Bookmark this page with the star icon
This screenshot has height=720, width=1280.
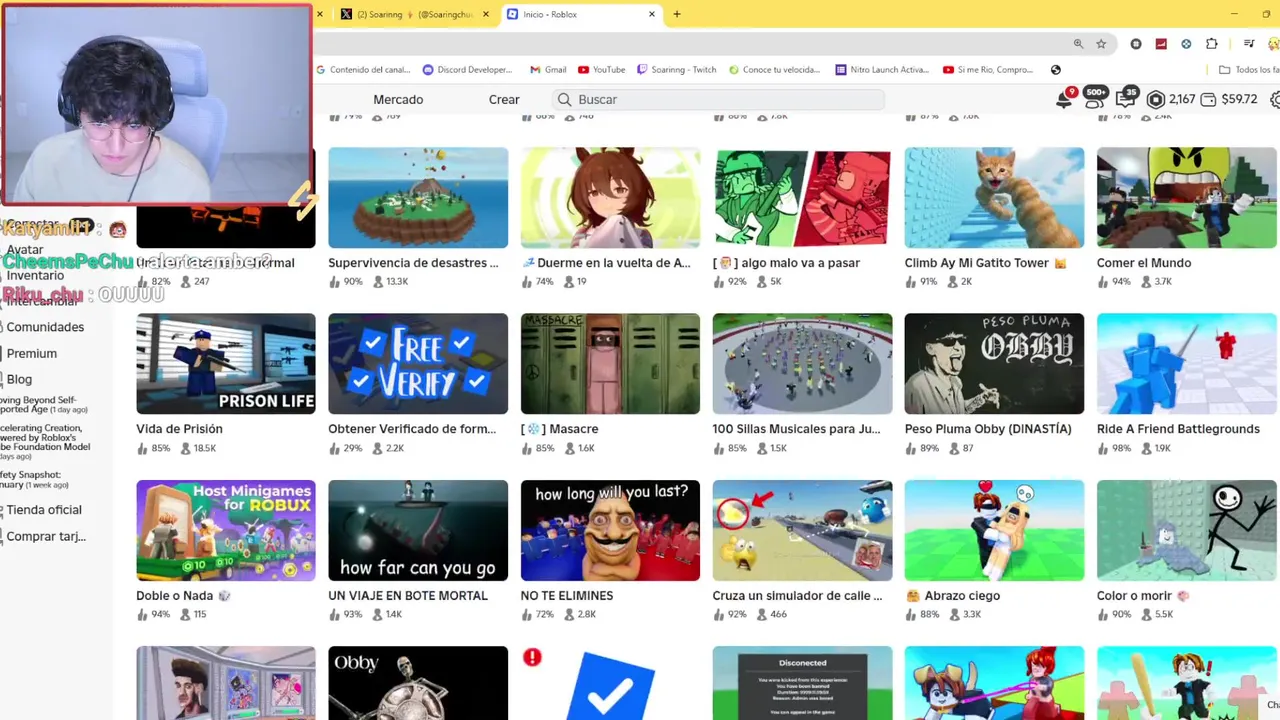tap(1101, 44)
